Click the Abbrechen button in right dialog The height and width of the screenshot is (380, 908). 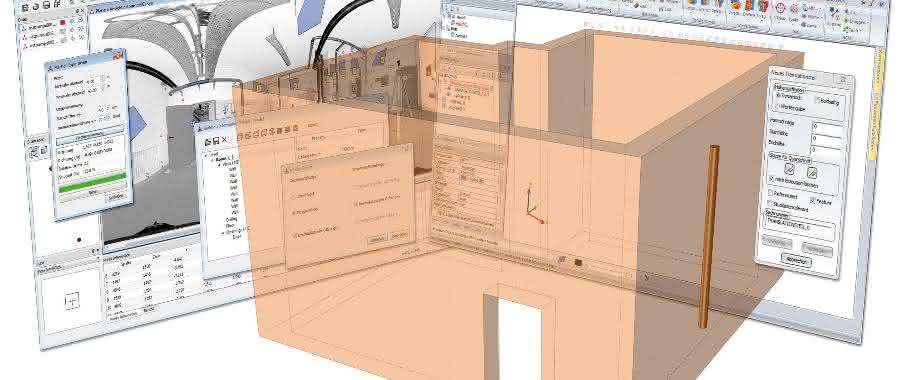click(796, 260)
